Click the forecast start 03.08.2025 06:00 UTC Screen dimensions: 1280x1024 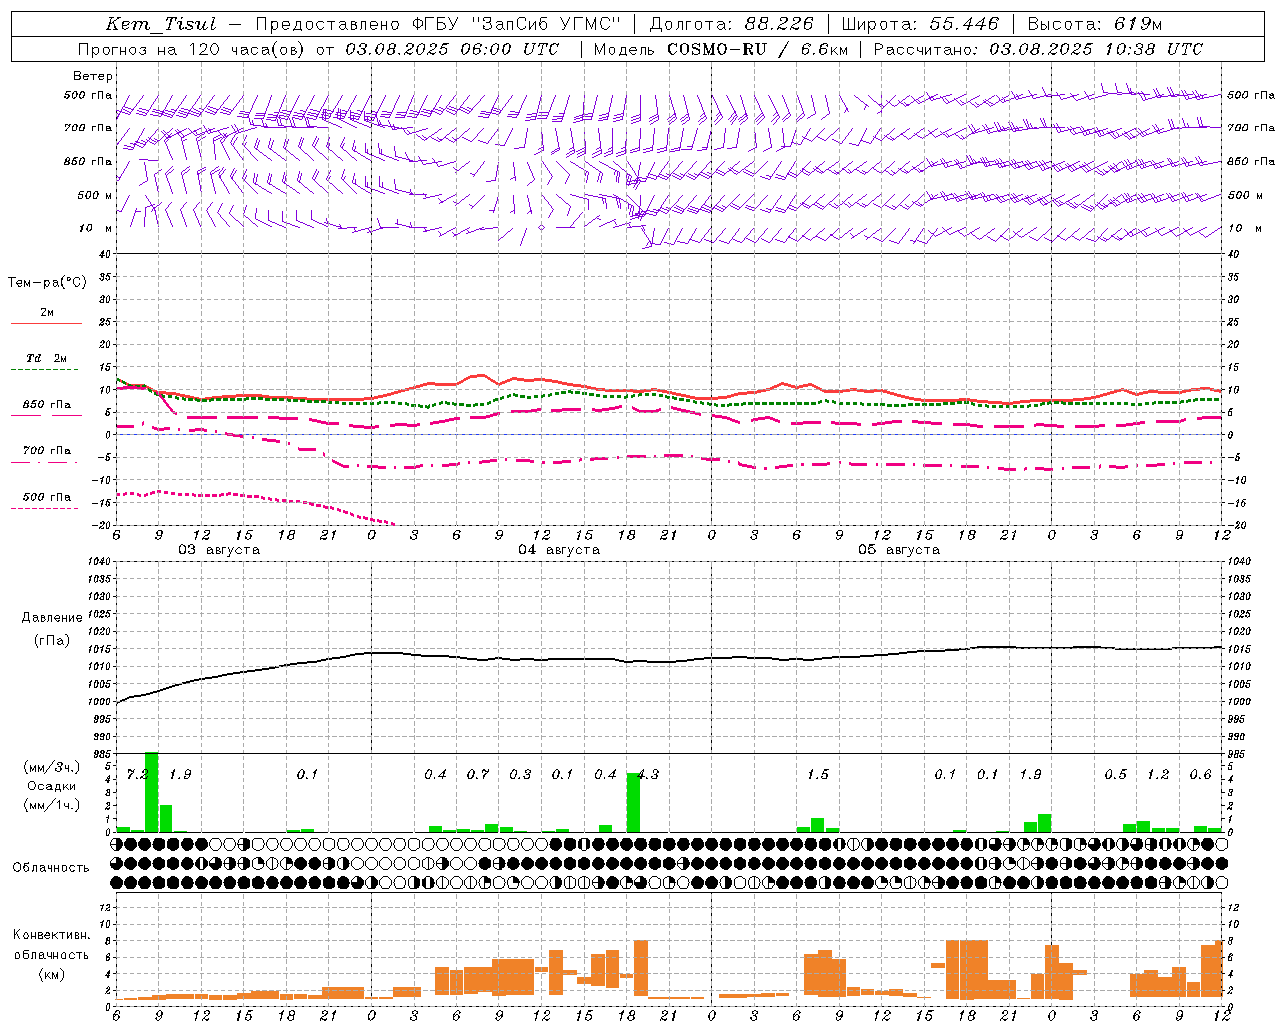point(453,49)
